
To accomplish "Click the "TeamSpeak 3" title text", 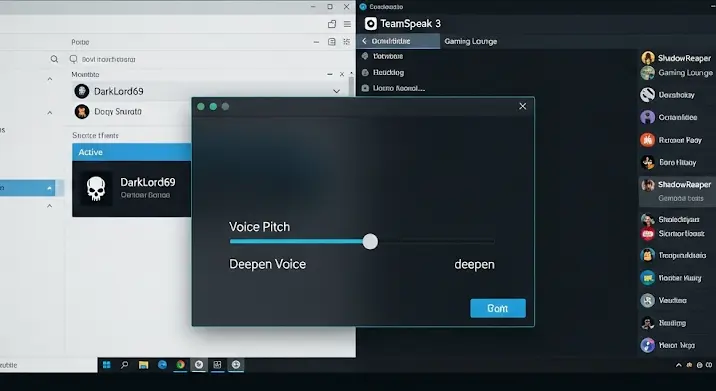I will (411, 24).
